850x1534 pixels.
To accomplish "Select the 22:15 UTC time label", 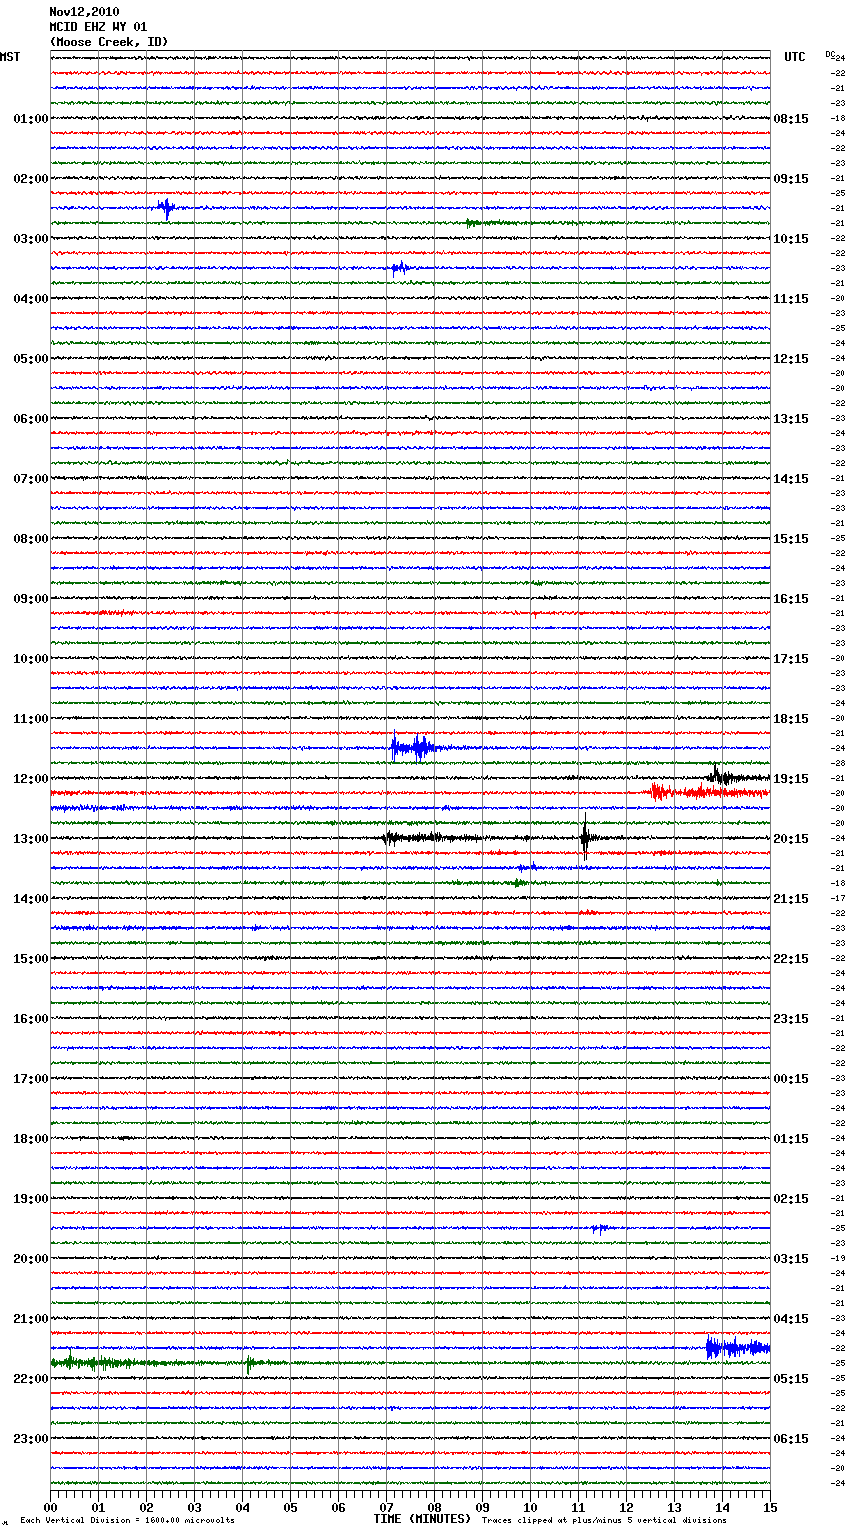I will 791,959.
